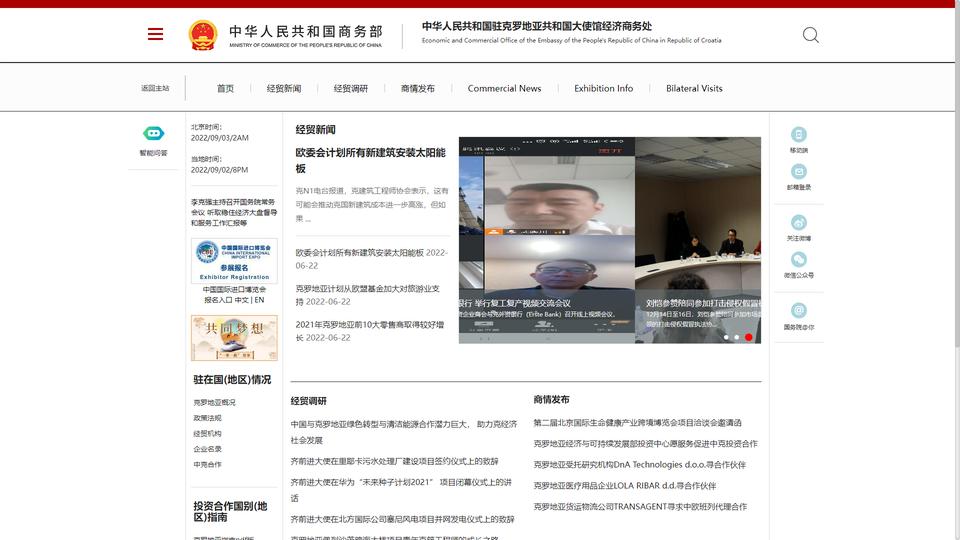Open the DnA Technologies d.o.o. partner request
Viewport: 960px width, 540px height.
pos(640,465)
